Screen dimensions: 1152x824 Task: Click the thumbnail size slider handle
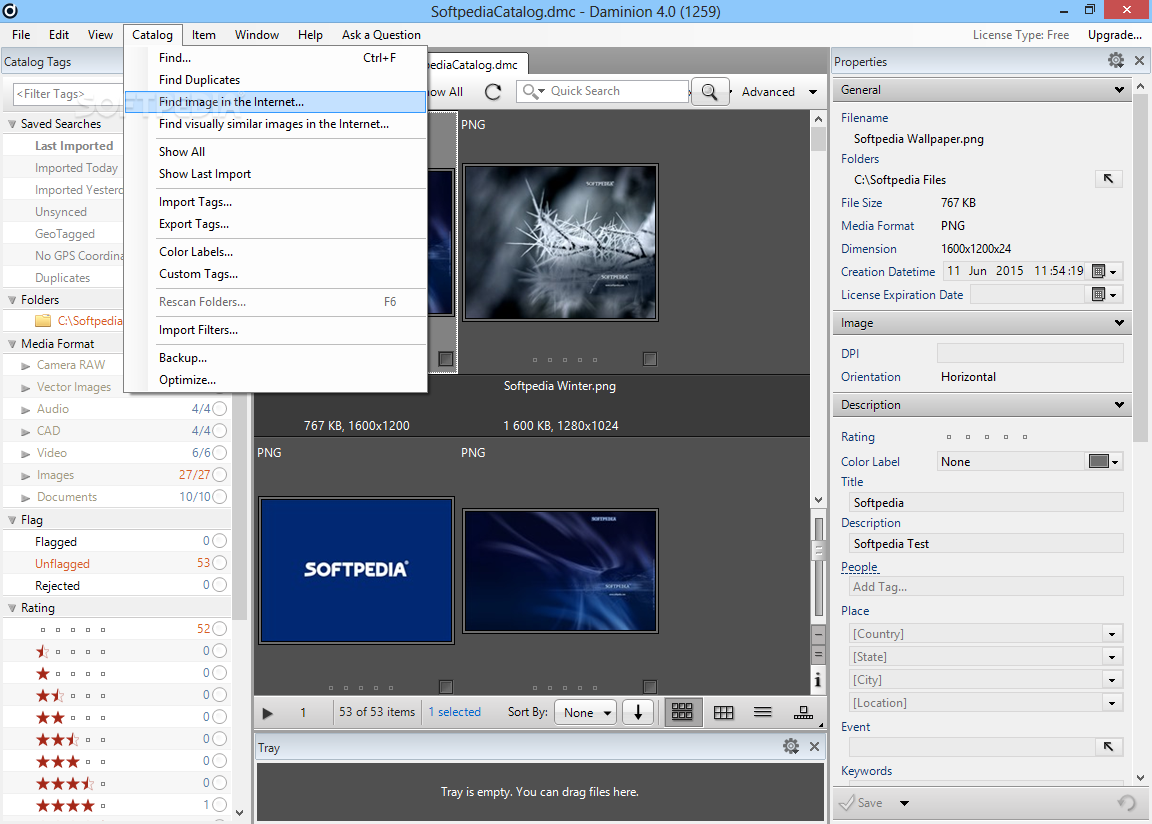[818, 549]
